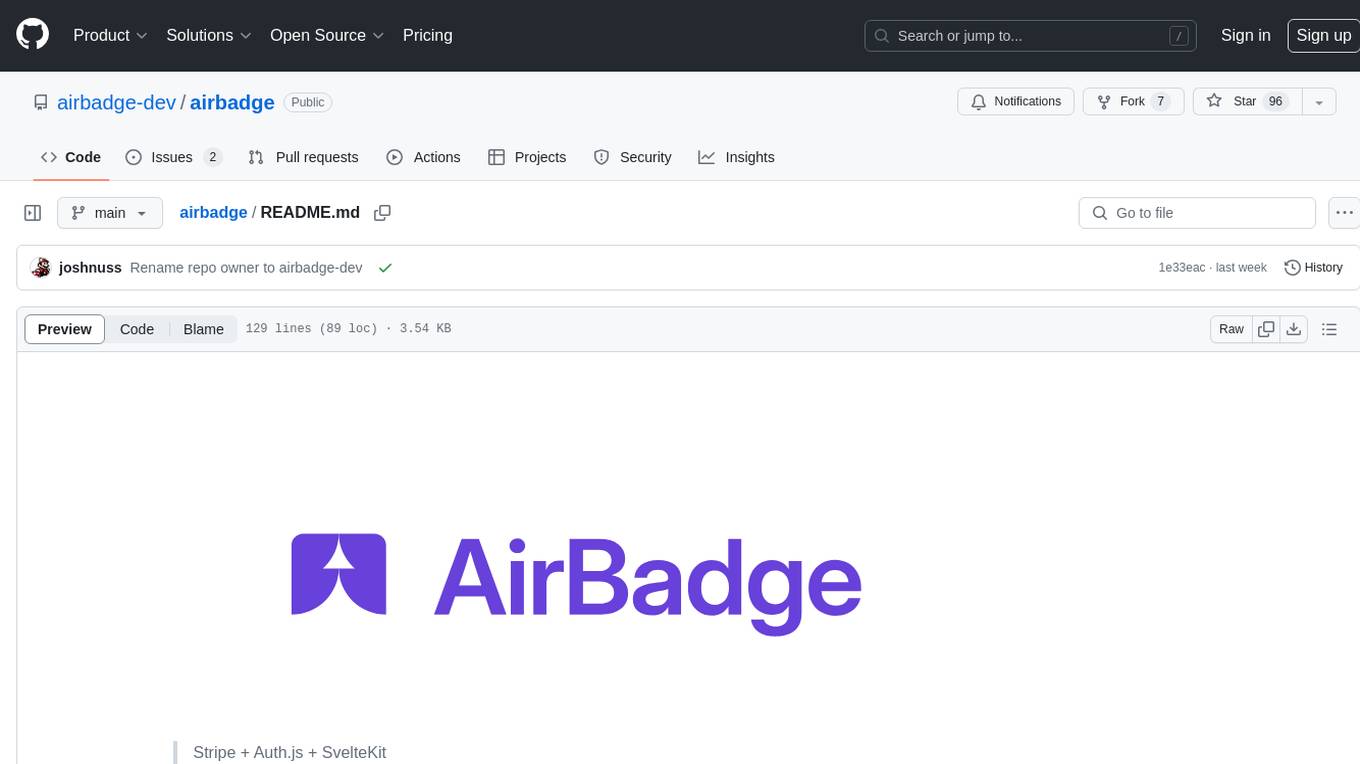
Task: Open joshnuss profile link
Action: coord(90,268)
